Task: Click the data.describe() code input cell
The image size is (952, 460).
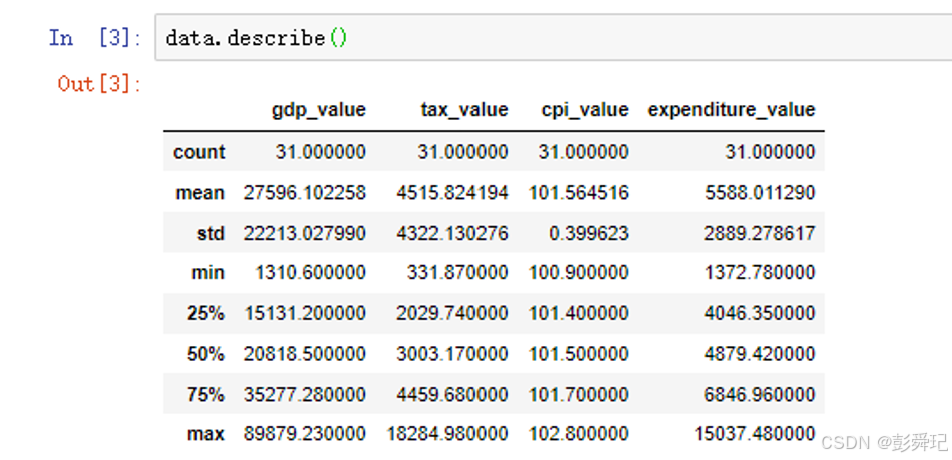Action: [553, 38]
